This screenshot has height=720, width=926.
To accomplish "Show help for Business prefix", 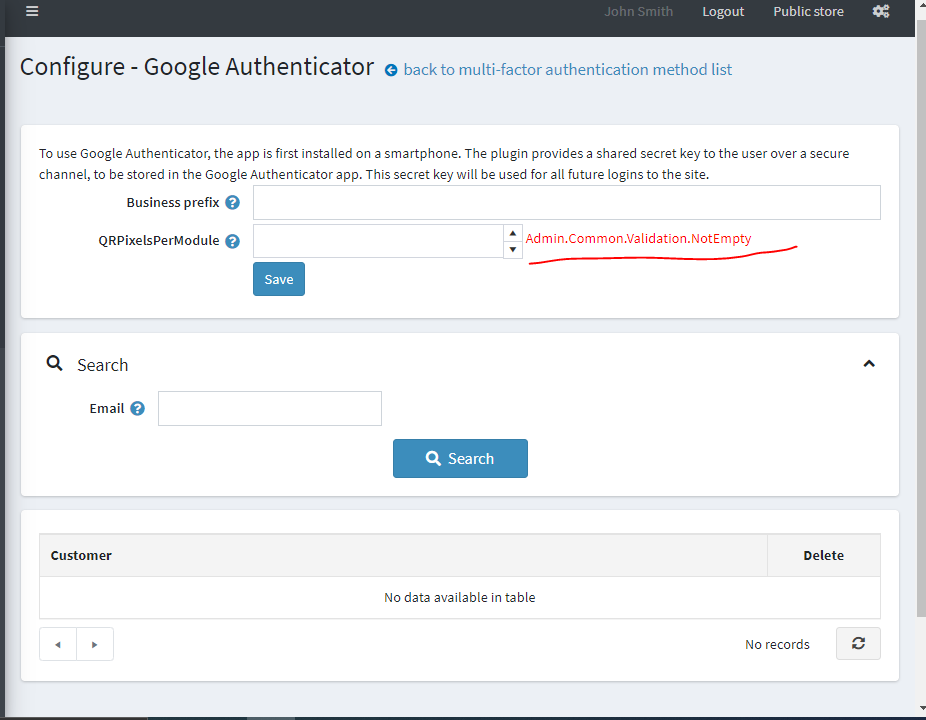I will pos(233,203).
